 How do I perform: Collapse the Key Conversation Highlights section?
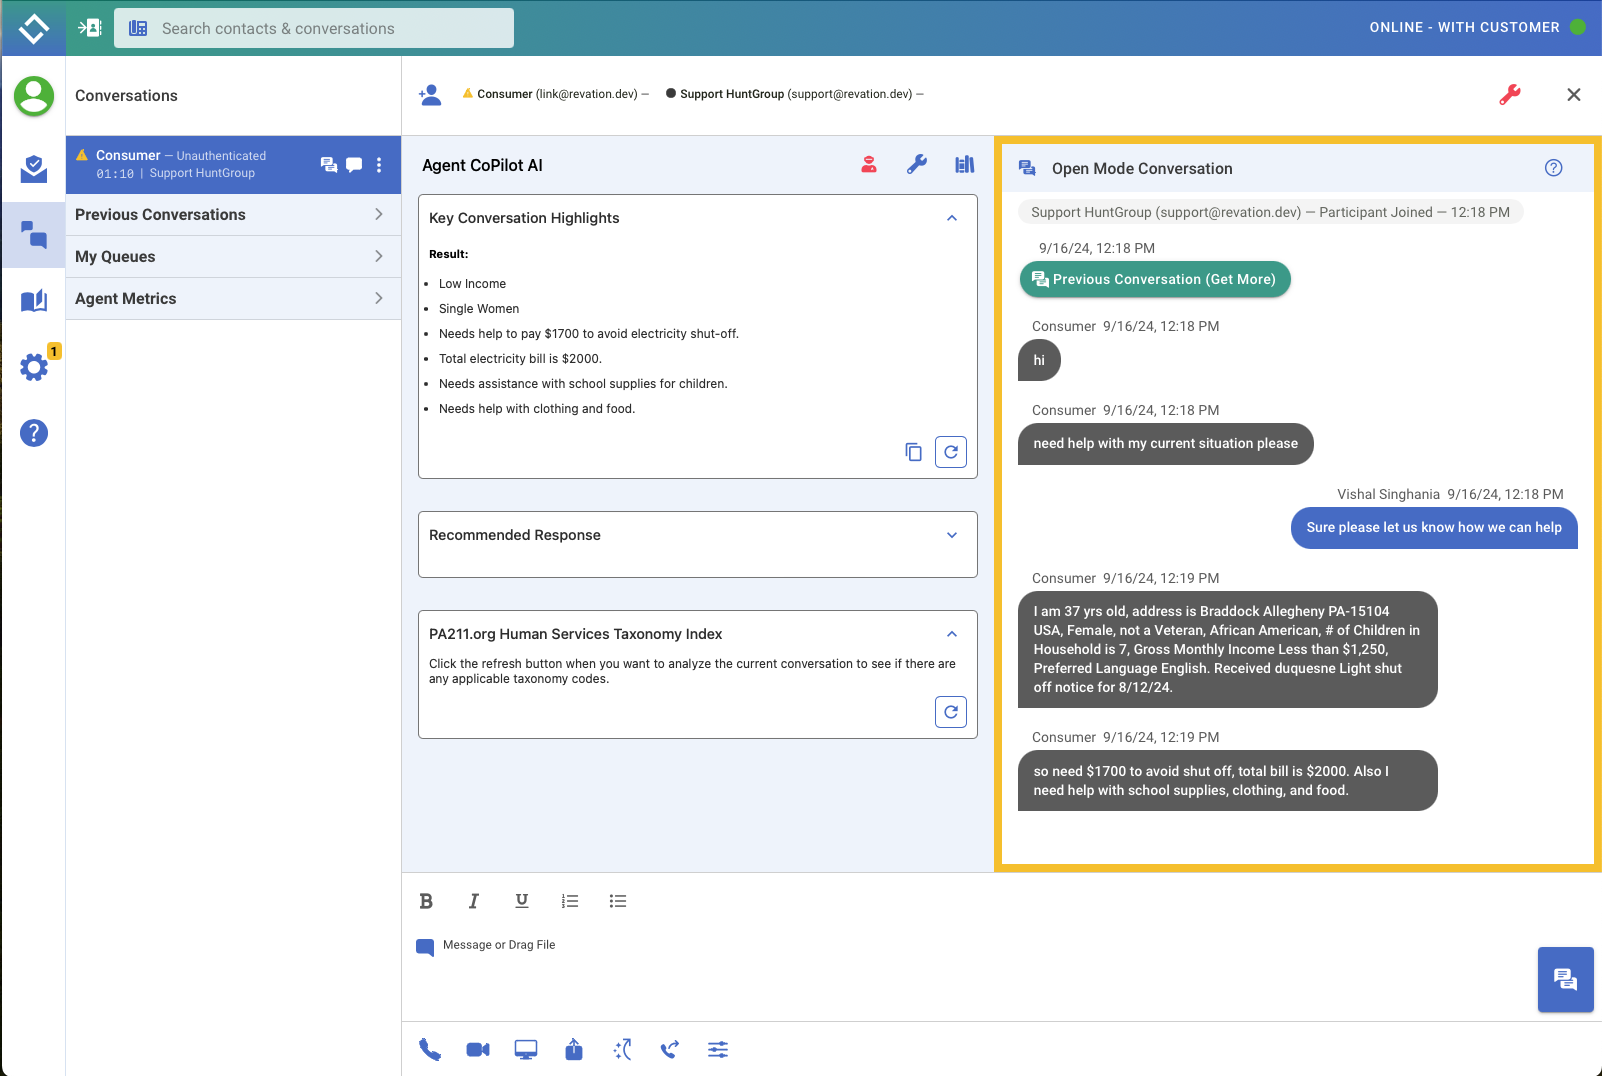tap(951, 218)
